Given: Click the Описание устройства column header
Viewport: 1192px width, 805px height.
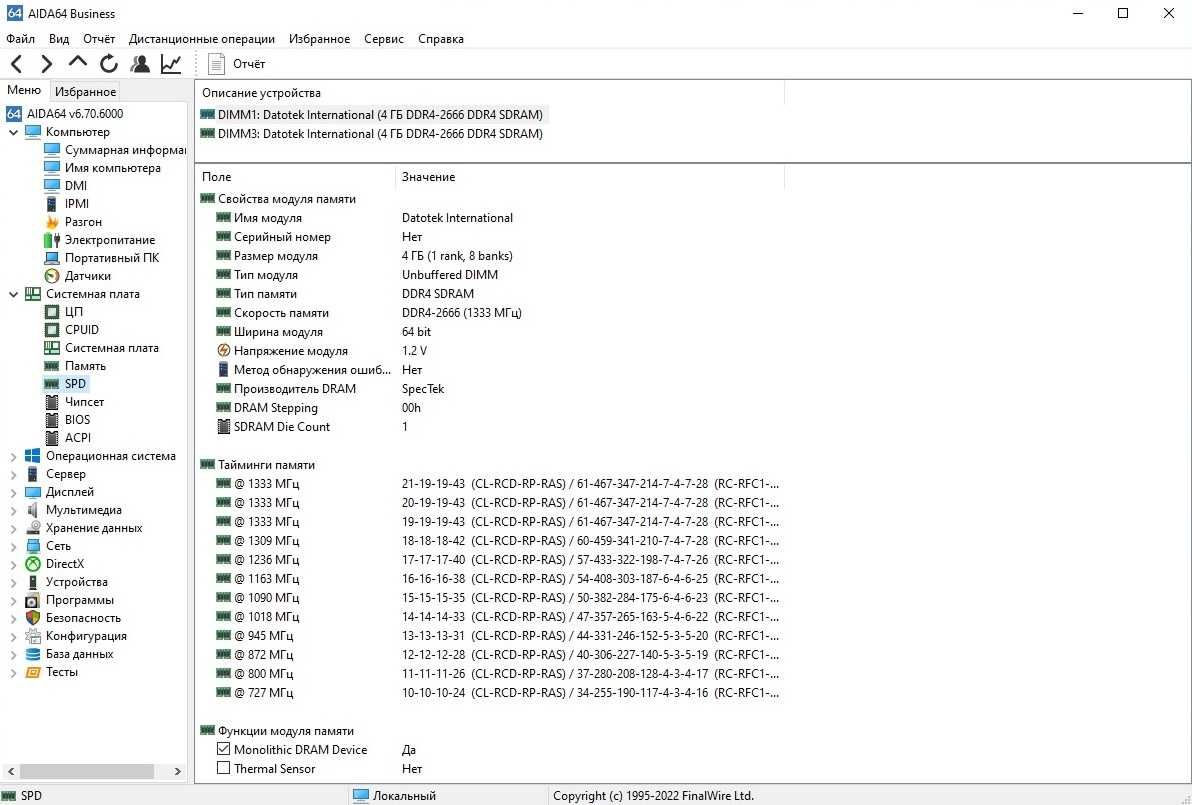Looking at the screenshot, I should click(x=490, y=93).
